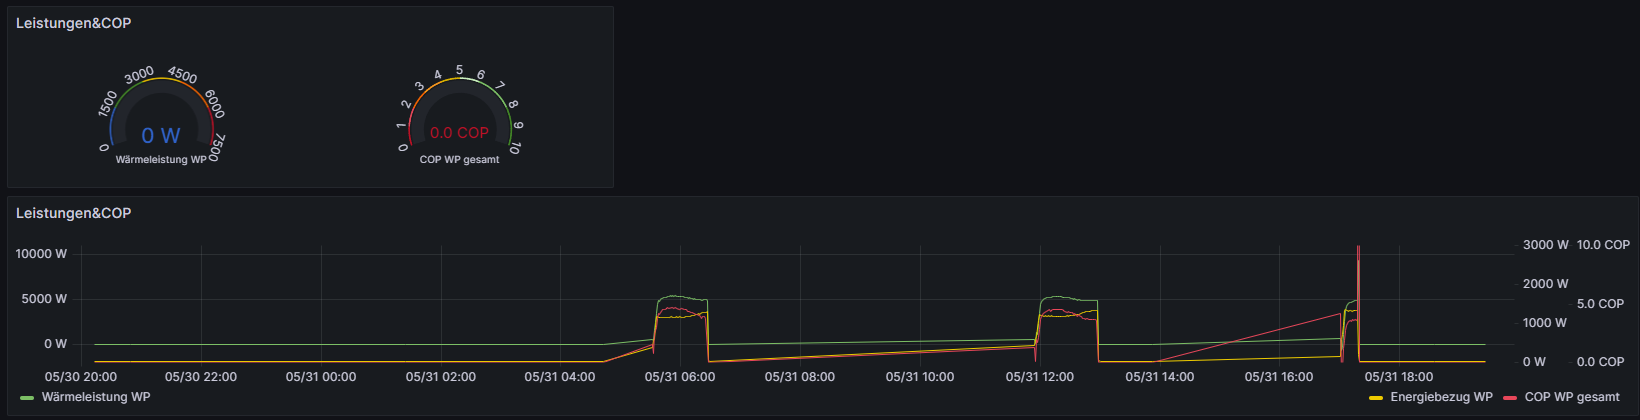Click the 10.0 COP axis label
1640x420 pixels.
[1603, 245]
